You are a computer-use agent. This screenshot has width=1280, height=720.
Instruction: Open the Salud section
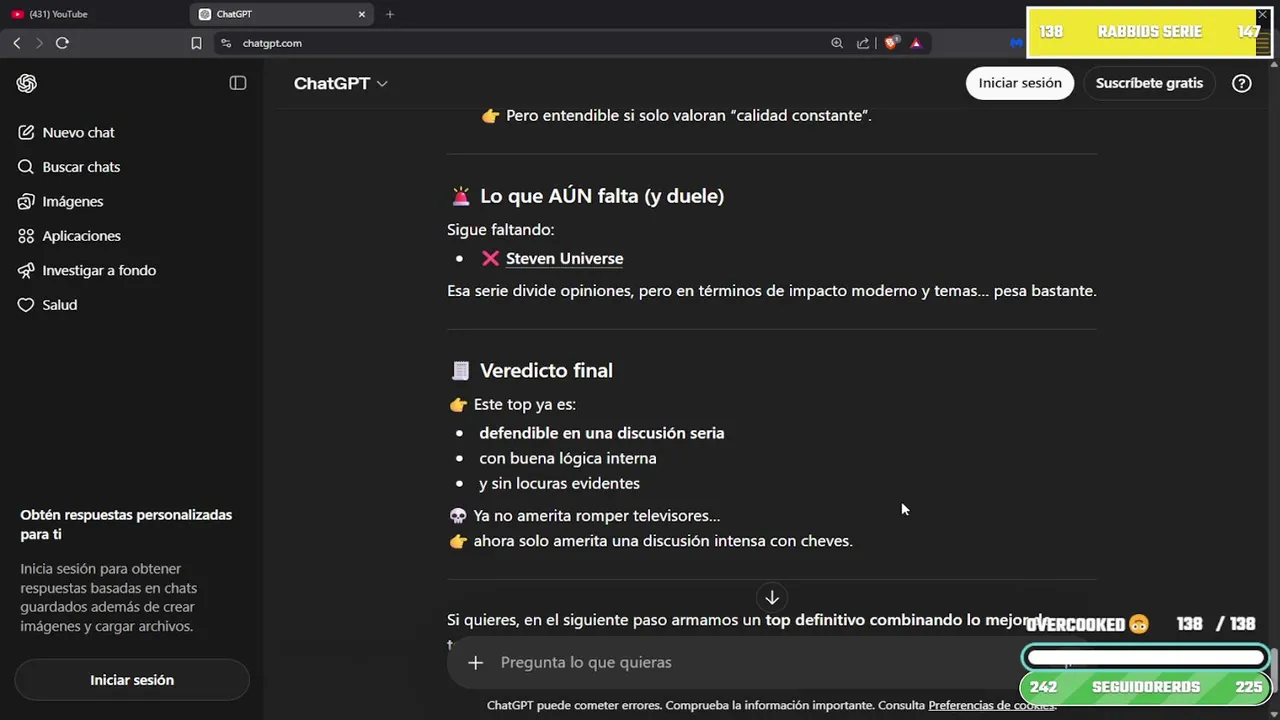(x=59, y=305)
